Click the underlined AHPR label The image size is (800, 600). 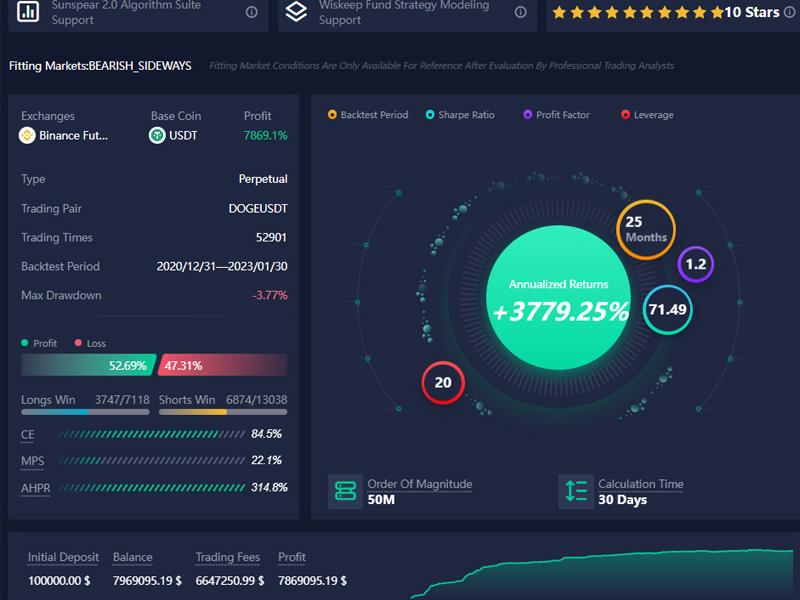tap(35, 488)
